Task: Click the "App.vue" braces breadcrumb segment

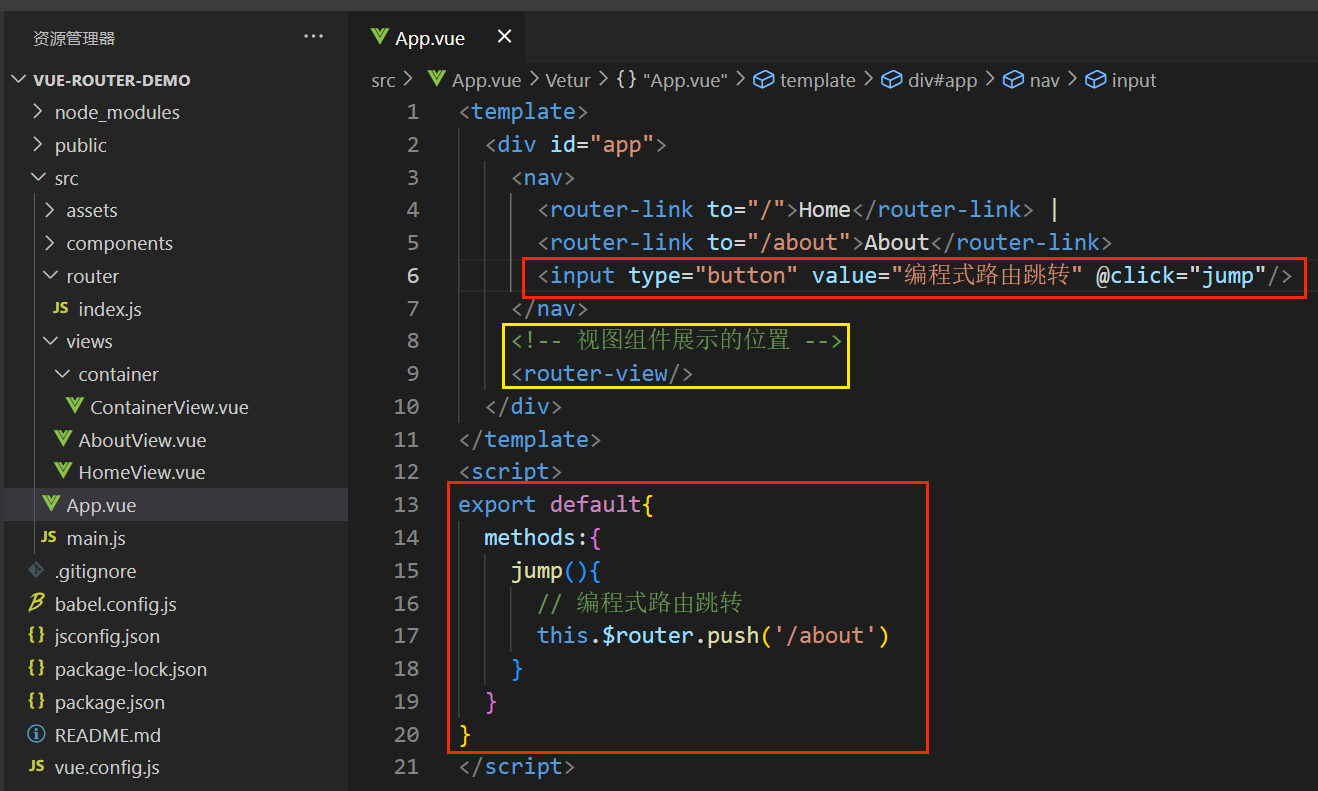Action: (672, 80)
